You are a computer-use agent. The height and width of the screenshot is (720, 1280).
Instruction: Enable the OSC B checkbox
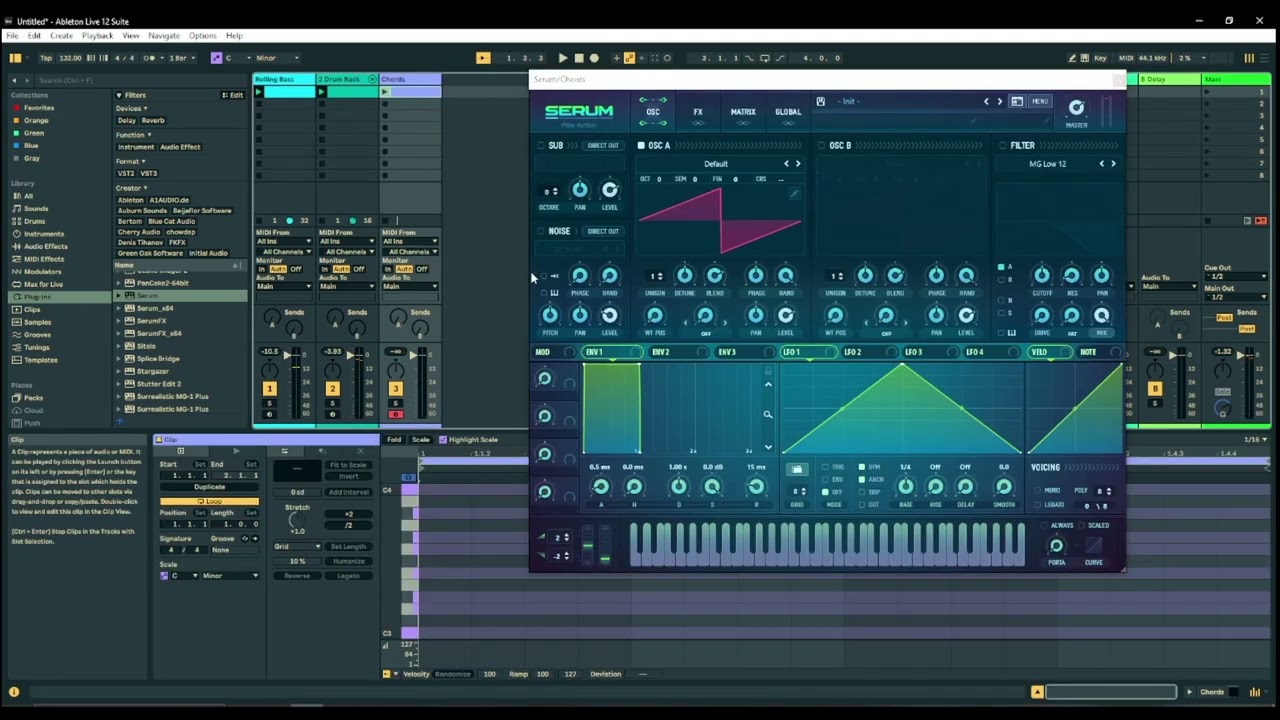(822, 146)
